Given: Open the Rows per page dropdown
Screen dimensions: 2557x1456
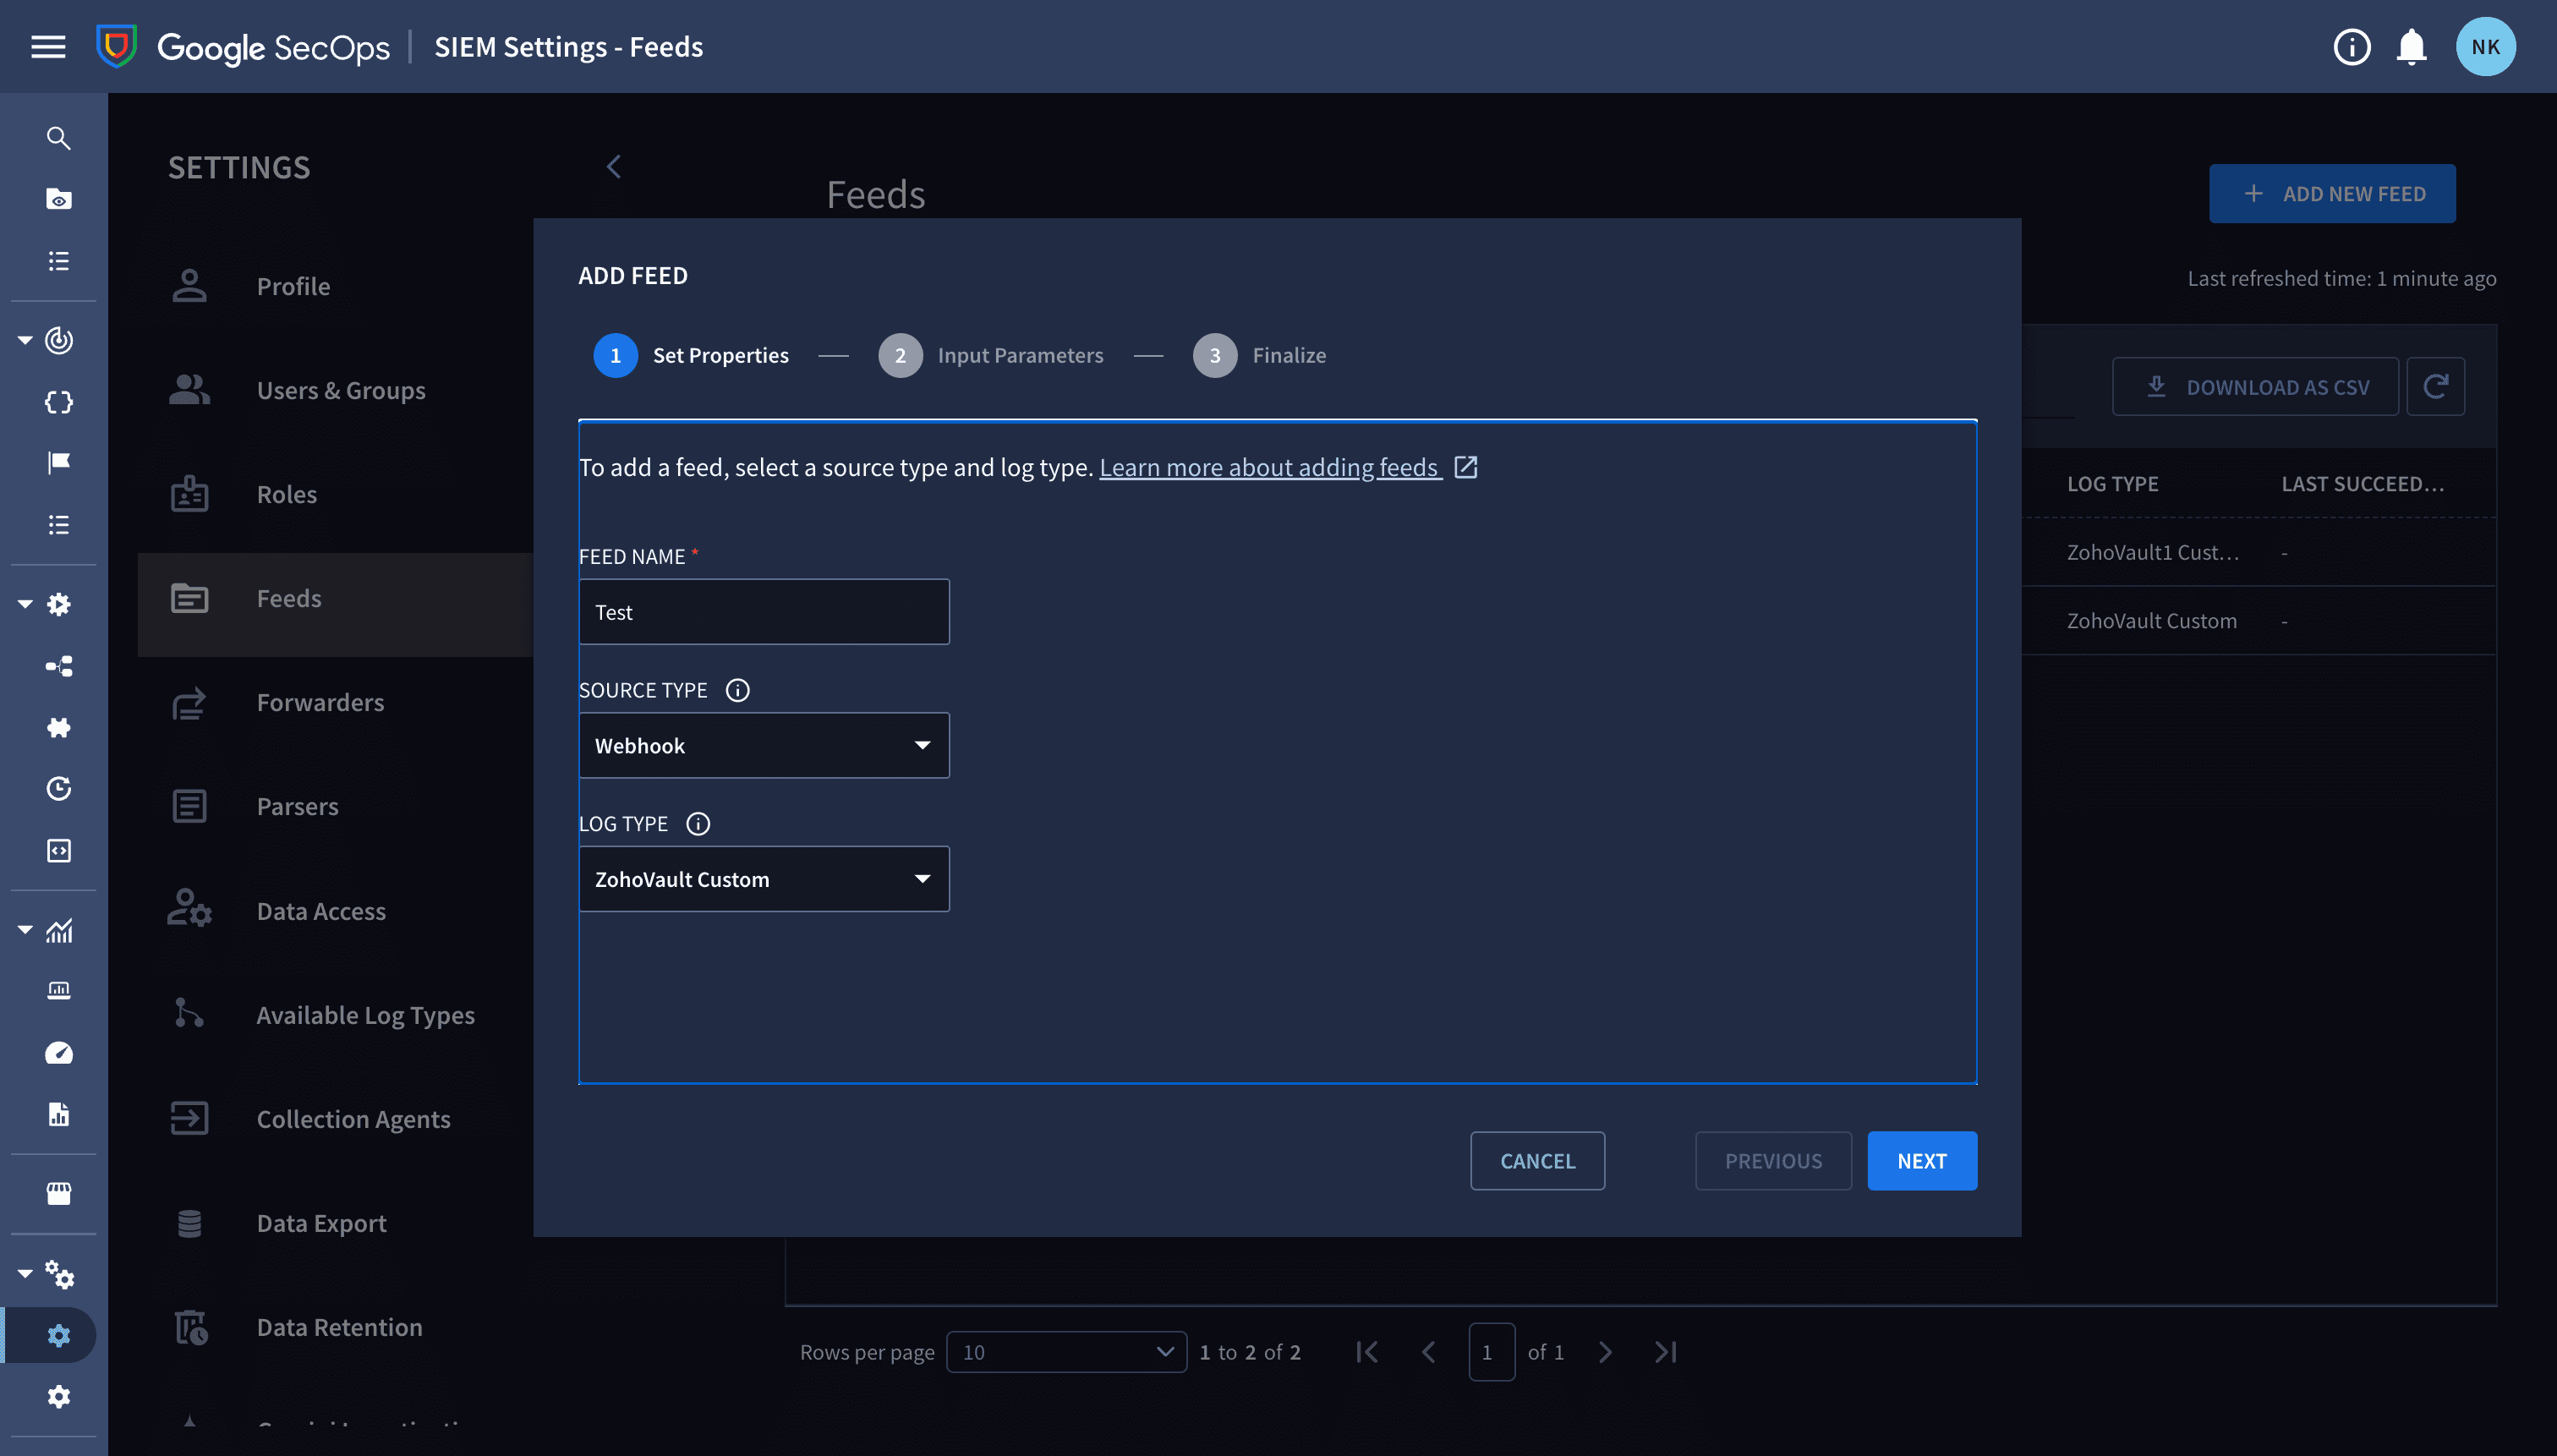Looking at the screenshot, I should click(1066, 1352).
